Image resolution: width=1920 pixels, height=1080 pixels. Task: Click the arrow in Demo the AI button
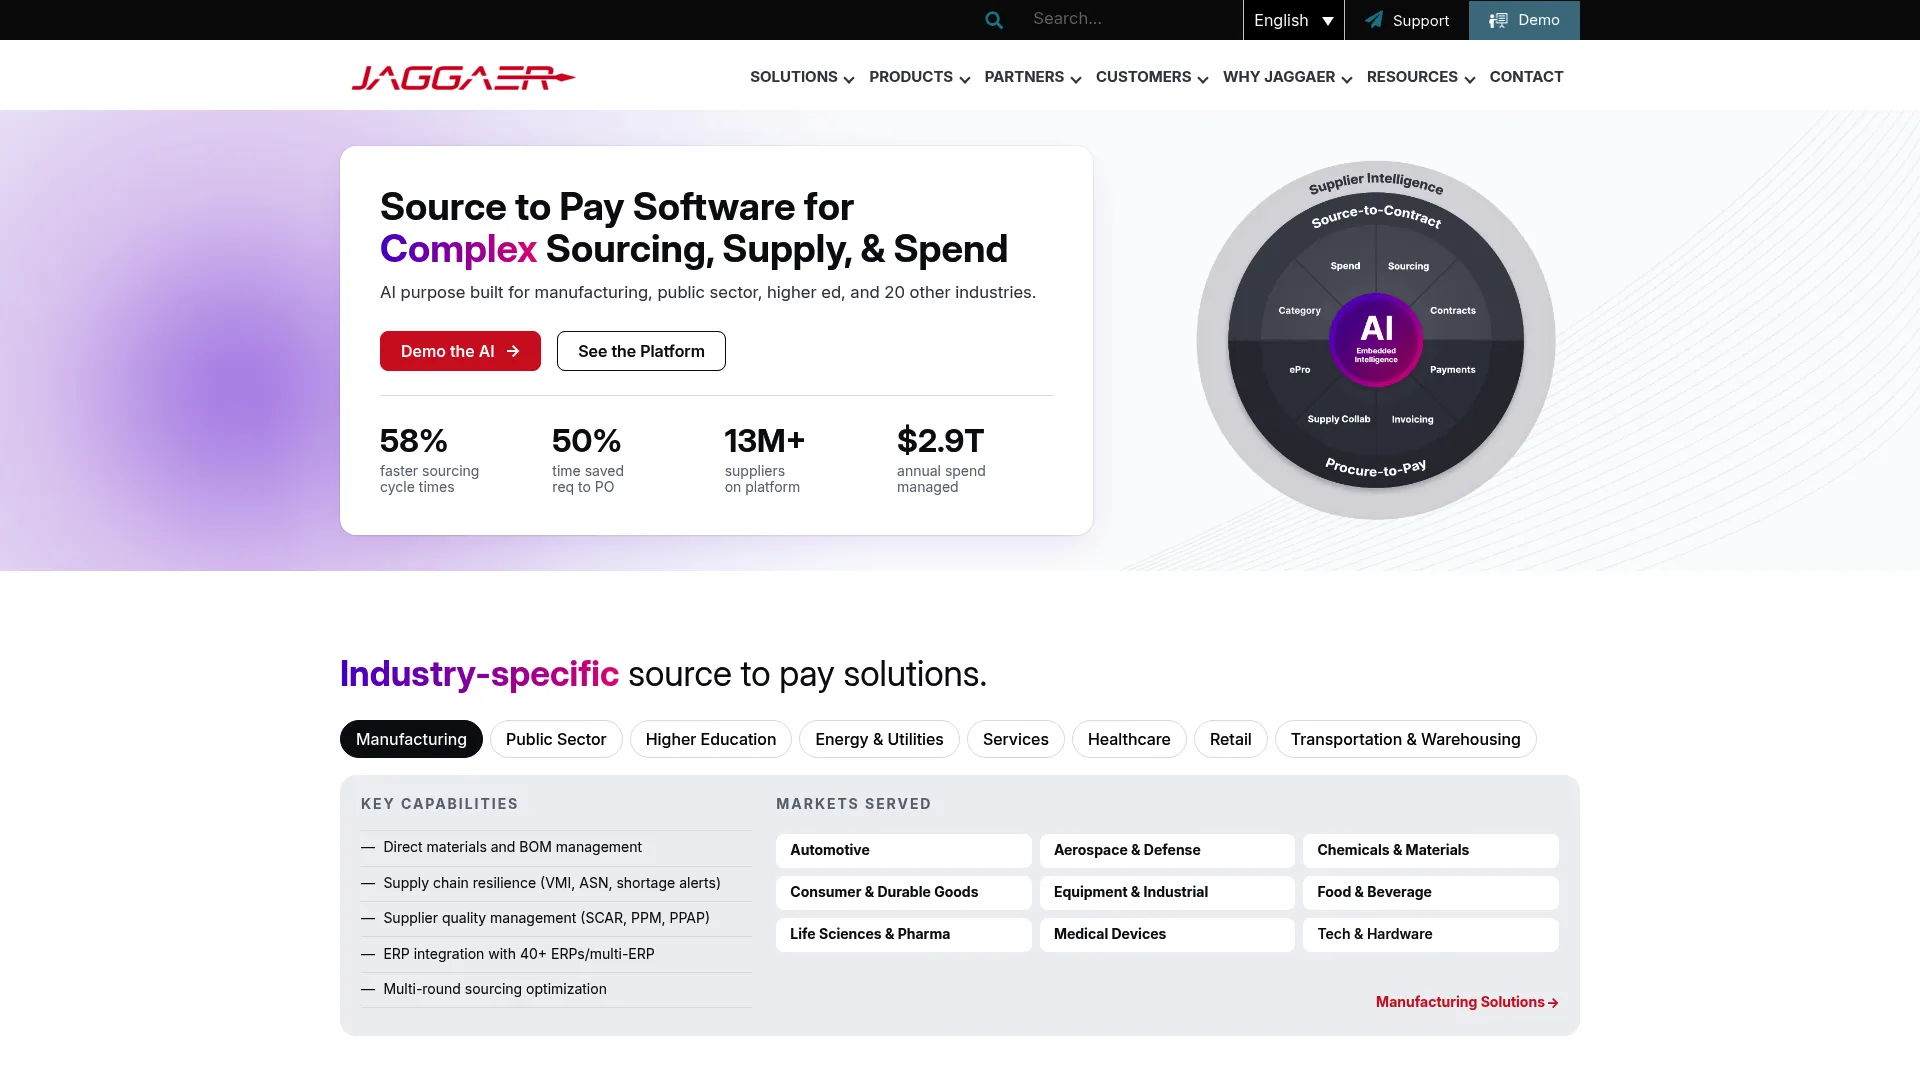(513, 351)
